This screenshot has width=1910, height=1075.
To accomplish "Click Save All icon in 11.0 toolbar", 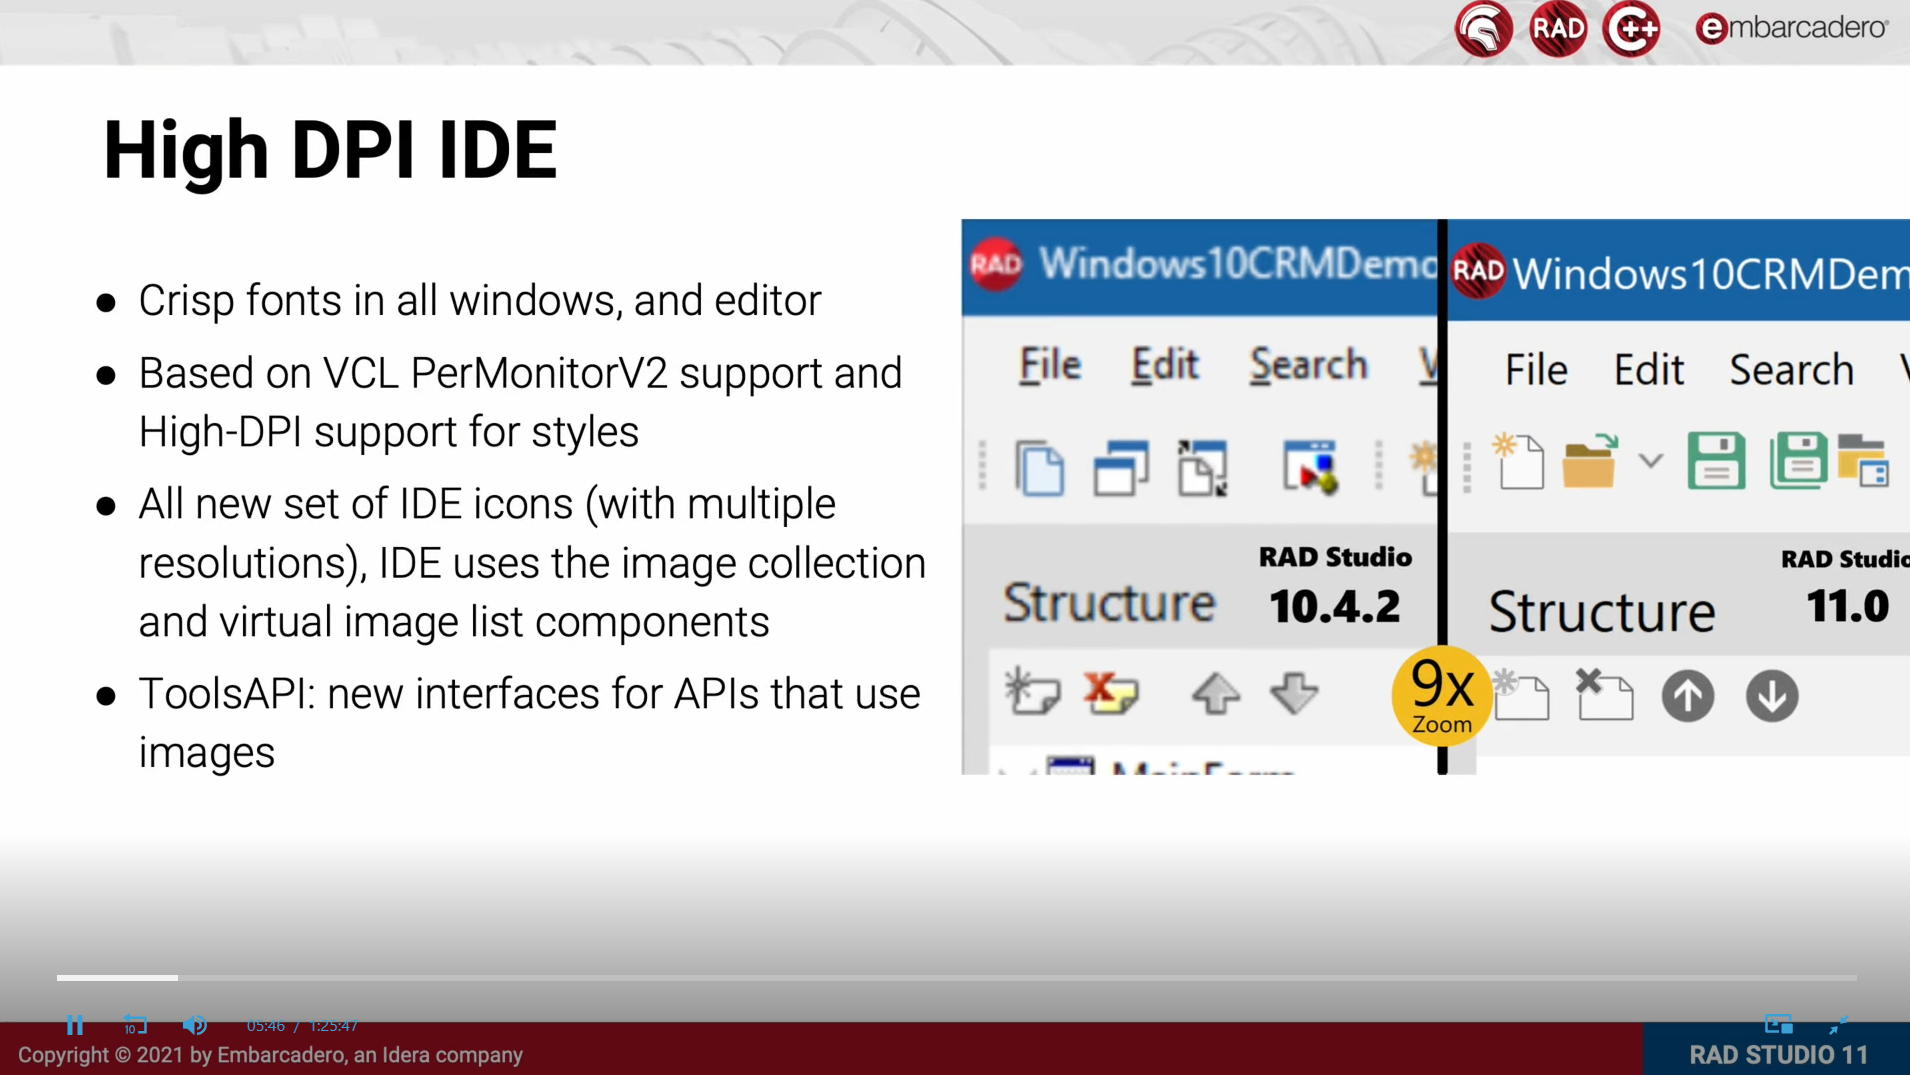I will (1799, 461).
